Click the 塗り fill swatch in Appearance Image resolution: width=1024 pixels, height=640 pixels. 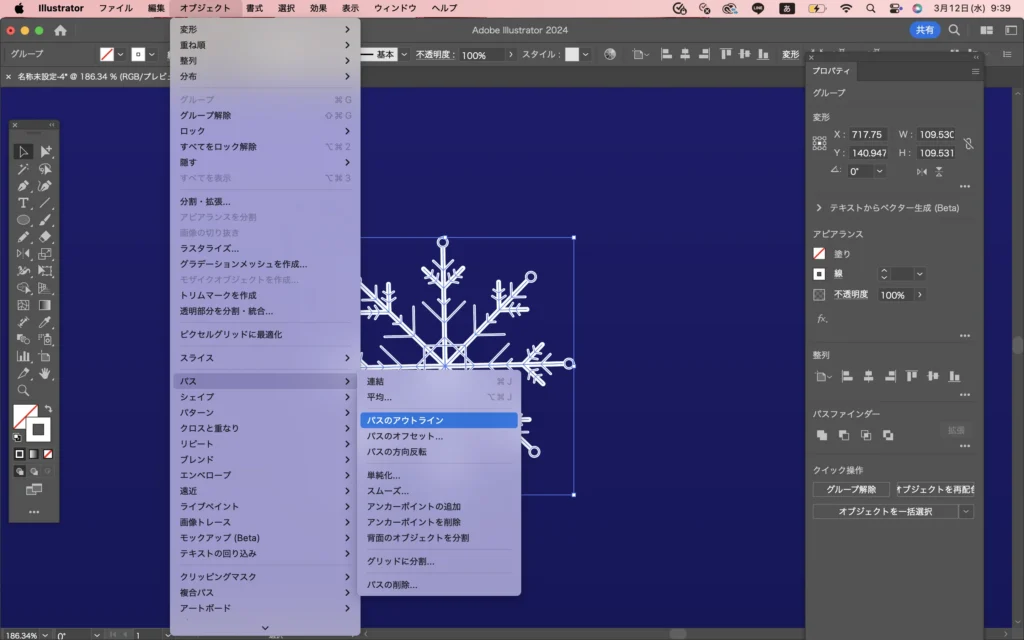(x=819, y=254)
